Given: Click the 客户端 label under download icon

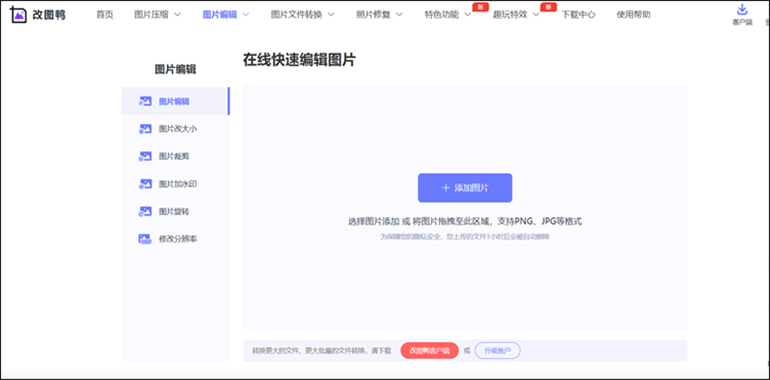Looking at the screenshot, I should 742,22.
